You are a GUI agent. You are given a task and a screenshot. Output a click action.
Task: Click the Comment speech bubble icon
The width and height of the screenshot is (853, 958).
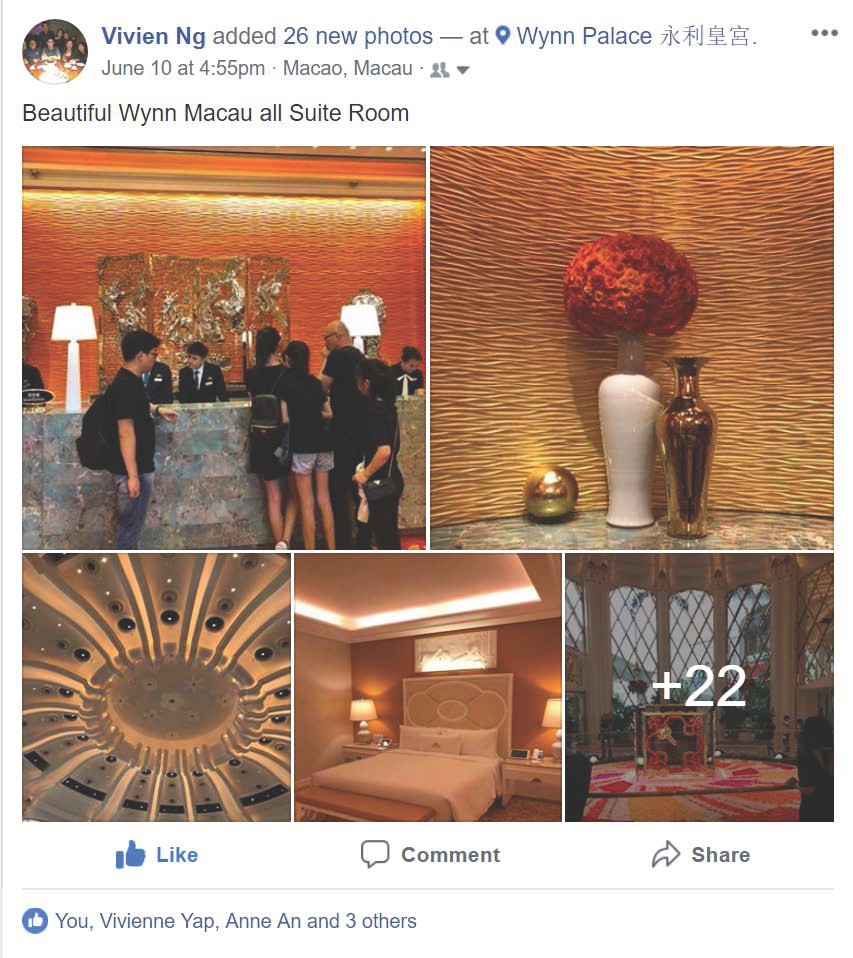coord(375,854)
